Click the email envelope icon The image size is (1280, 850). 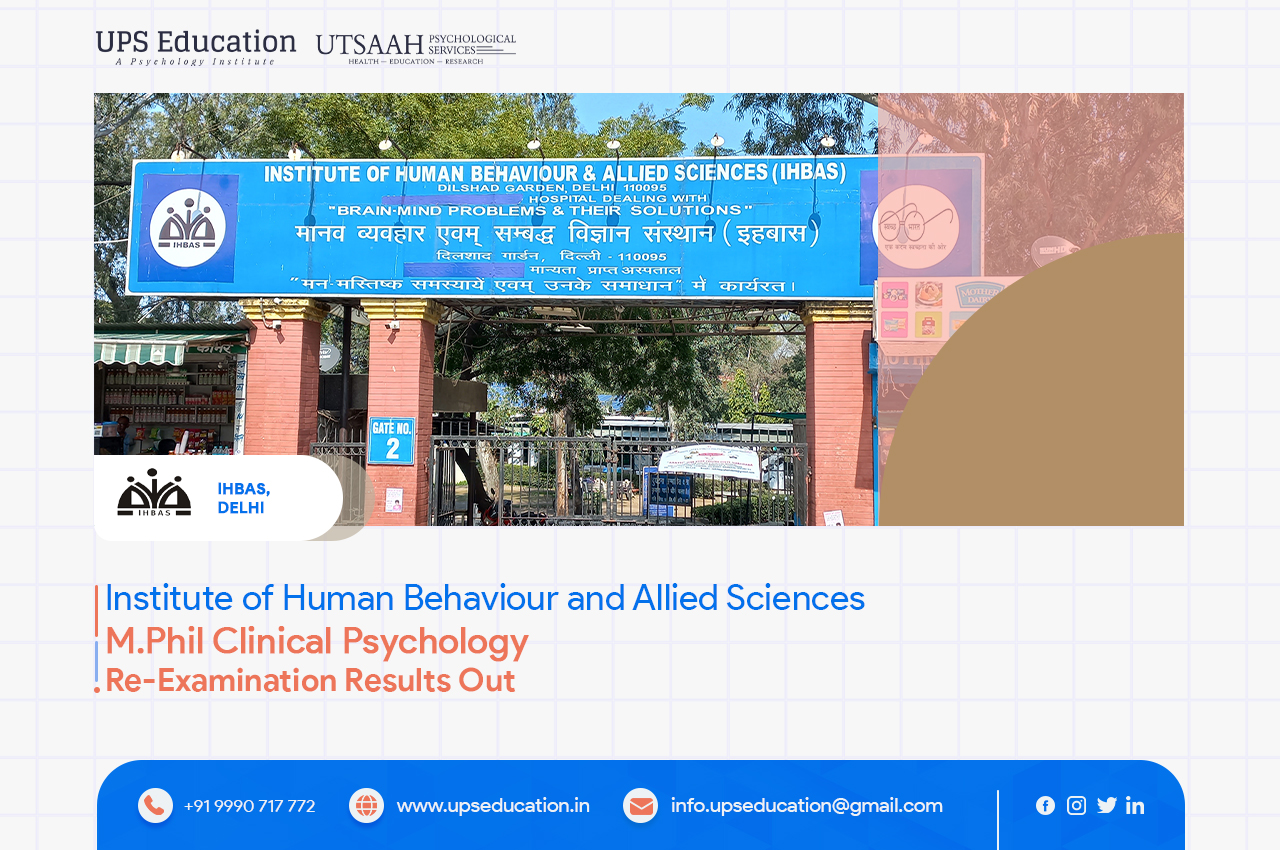640,806
